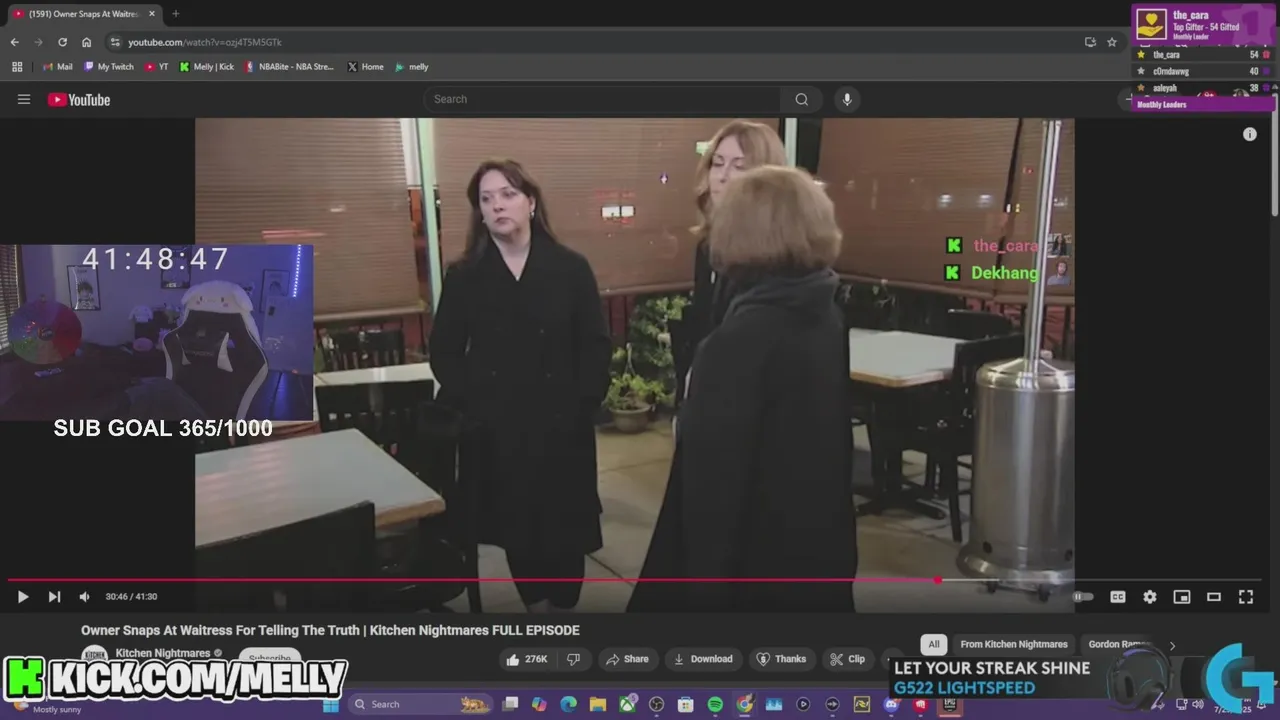Viewport: 1280px width, 720px height.
Task: Enter fullscreen video mode
Action: pos(1246,597)
